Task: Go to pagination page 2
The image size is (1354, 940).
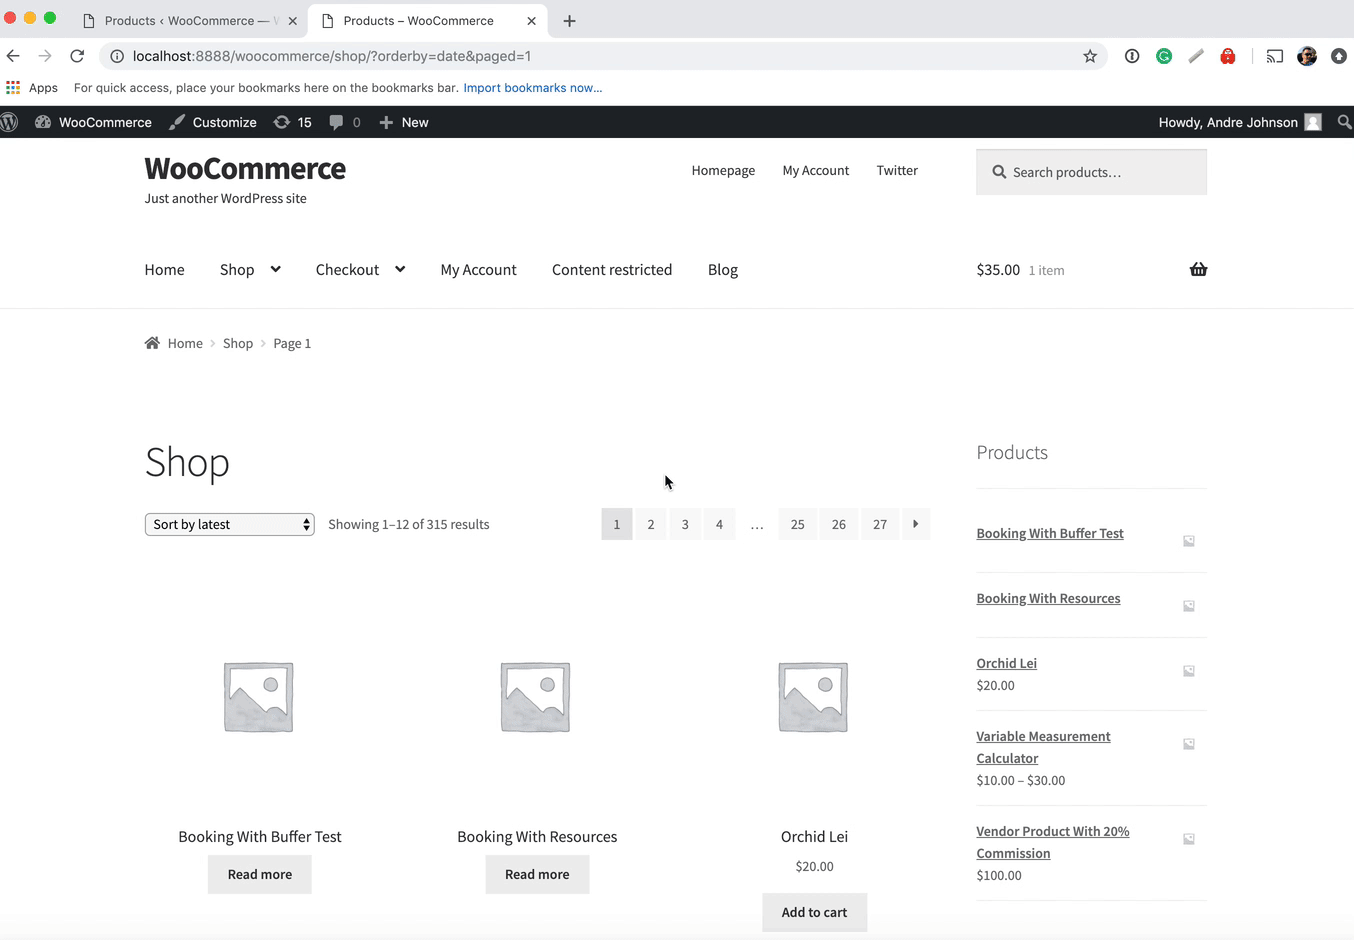Action: click(x=651, y=524)
